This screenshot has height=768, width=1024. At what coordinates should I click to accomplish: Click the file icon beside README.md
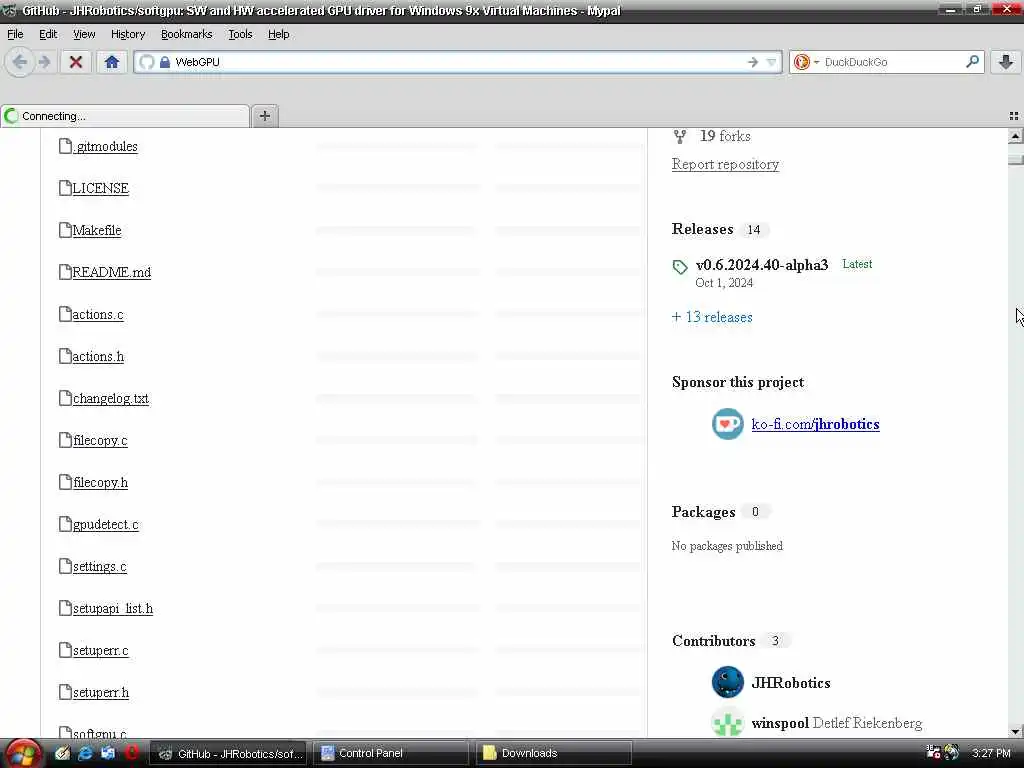(65, 272)
